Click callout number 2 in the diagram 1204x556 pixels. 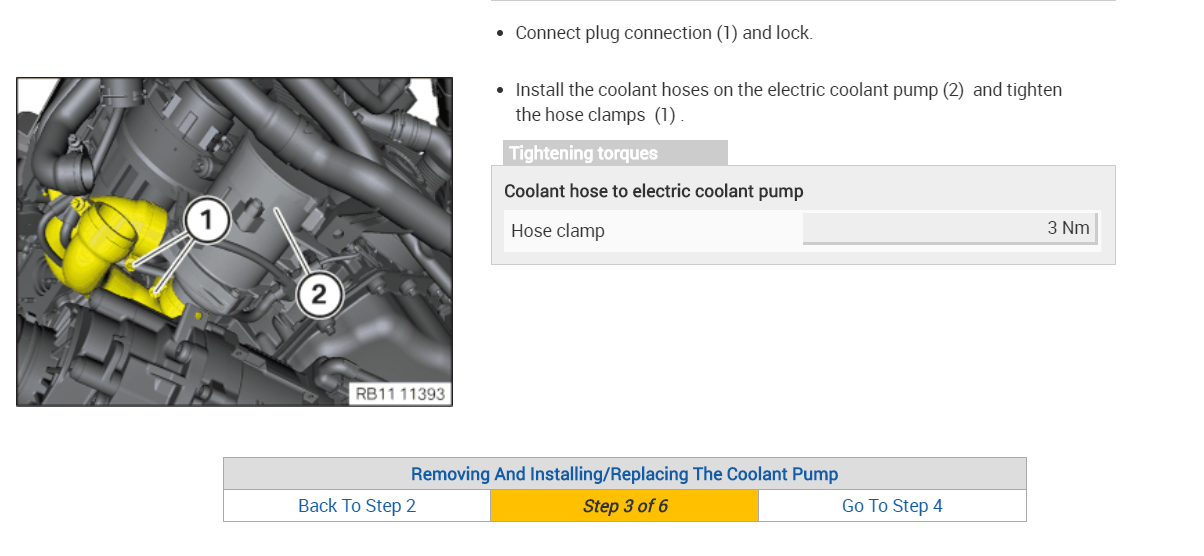coord(318,294)
